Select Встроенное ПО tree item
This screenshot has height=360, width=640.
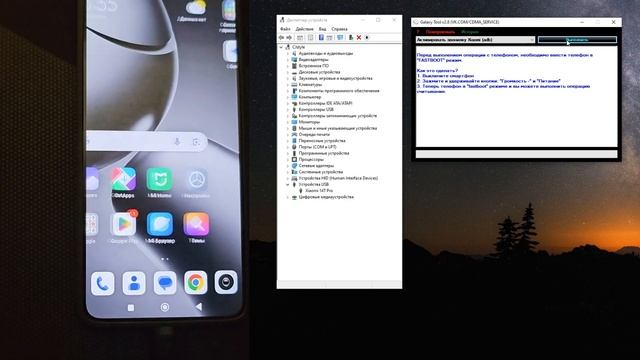click(x=313, y=66)
